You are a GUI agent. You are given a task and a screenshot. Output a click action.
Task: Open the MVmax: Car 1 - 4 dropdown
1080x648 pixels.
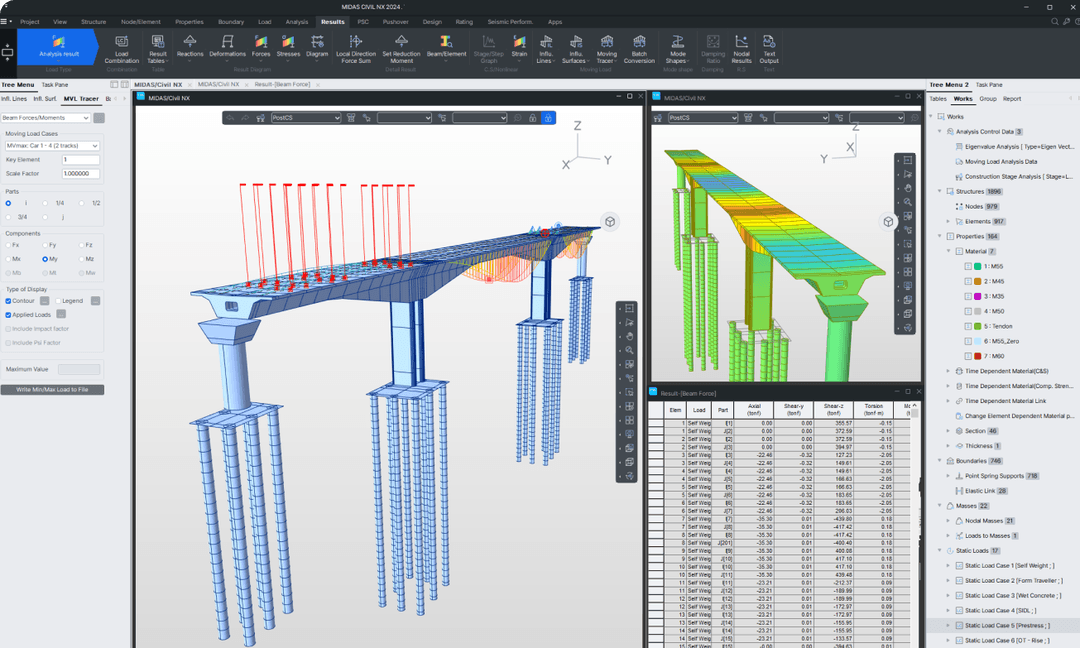pyautogui.click(x=52, y=146)
